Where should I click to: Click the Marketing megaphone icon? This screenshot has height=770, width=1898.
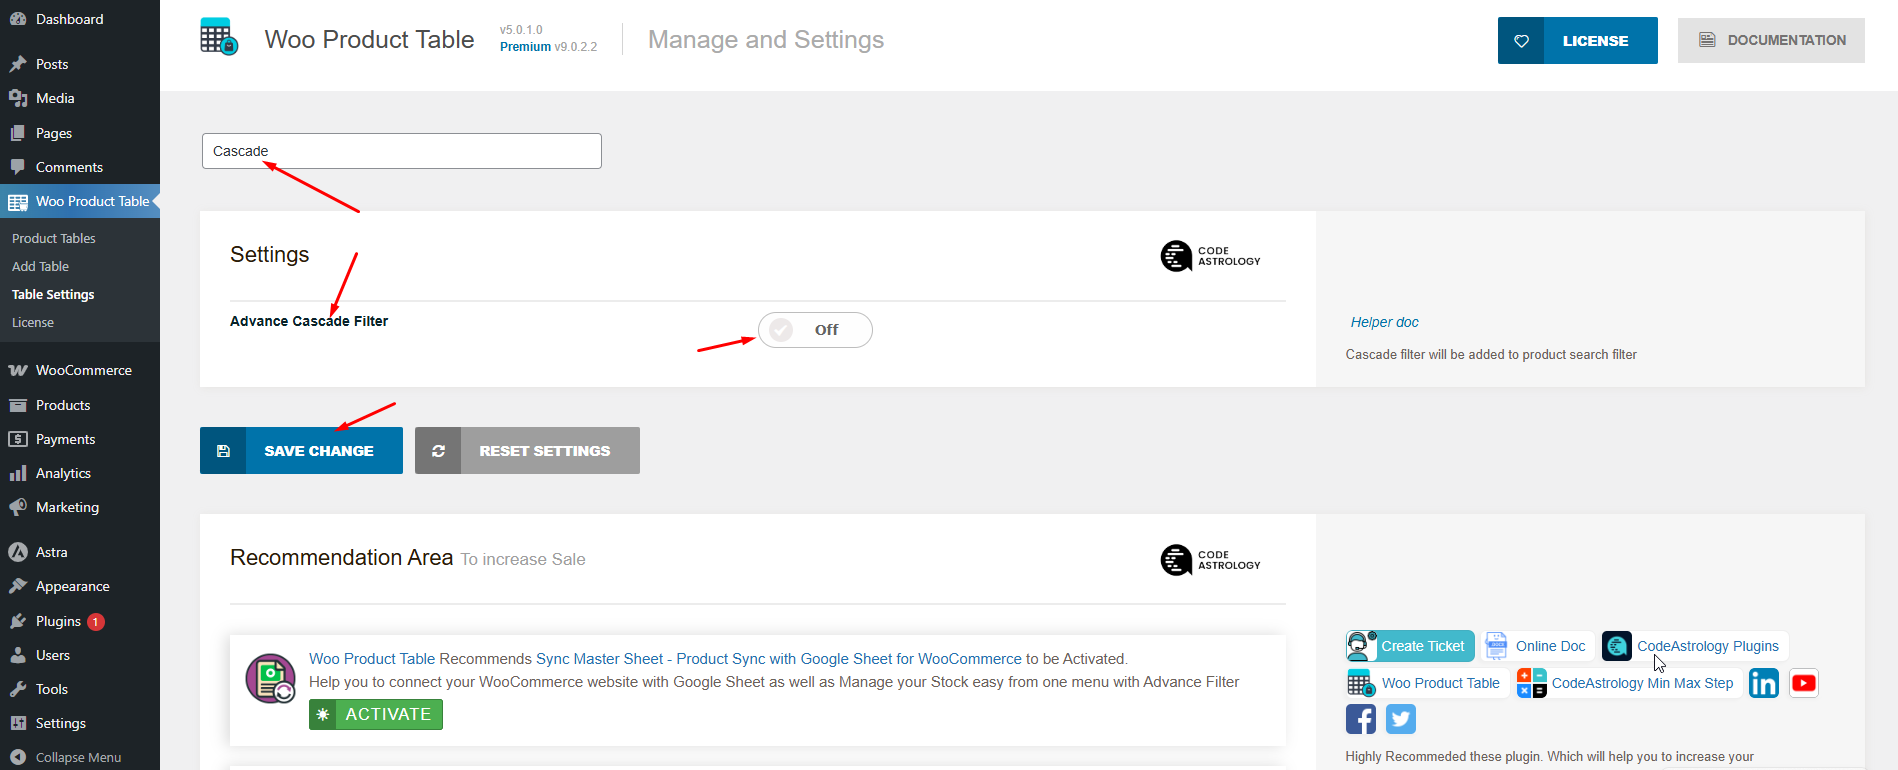tap(17, 507)
